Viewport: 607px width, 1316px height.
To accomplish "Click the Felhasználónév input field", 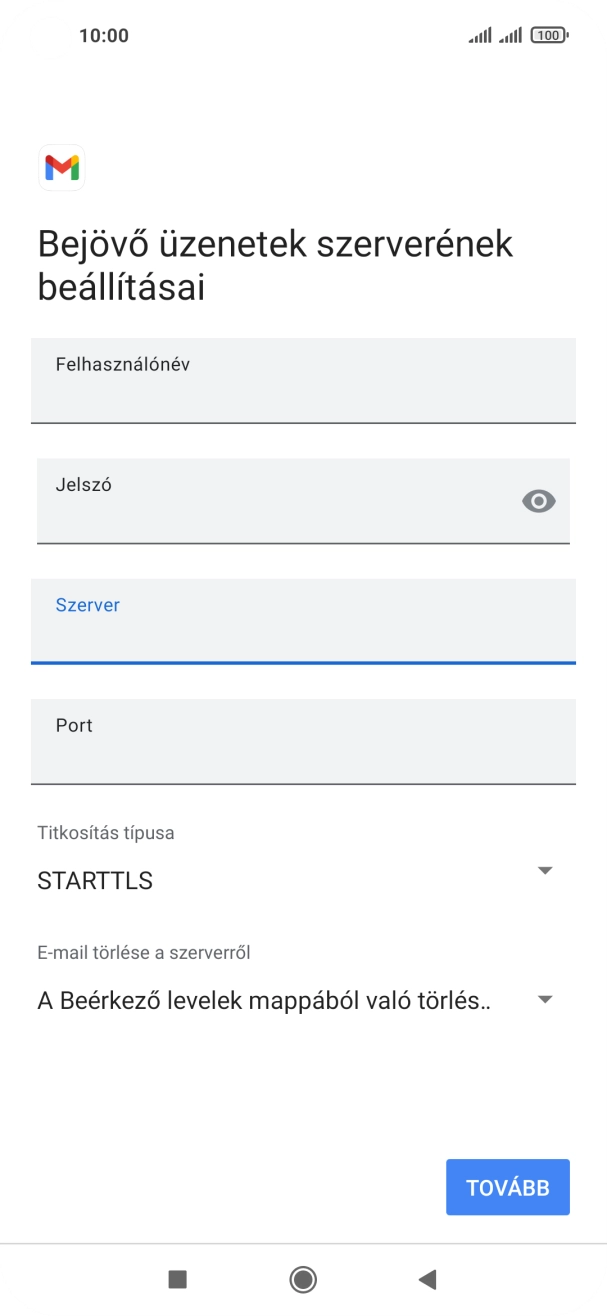I will (x=303, y=380).
